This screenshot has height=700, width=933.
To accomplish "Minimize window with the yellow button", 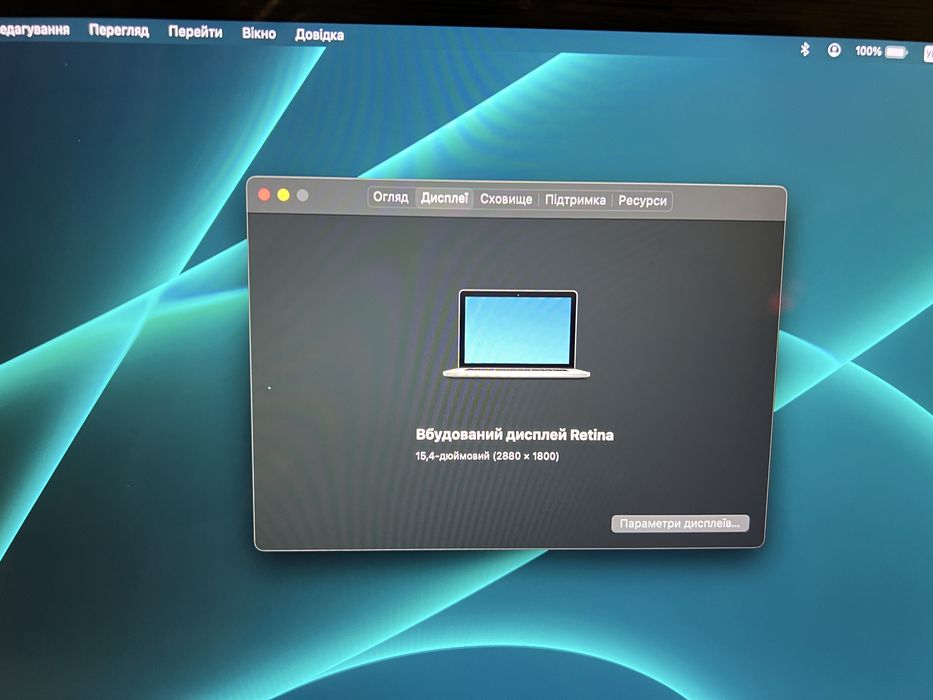I will click(283, 195).
